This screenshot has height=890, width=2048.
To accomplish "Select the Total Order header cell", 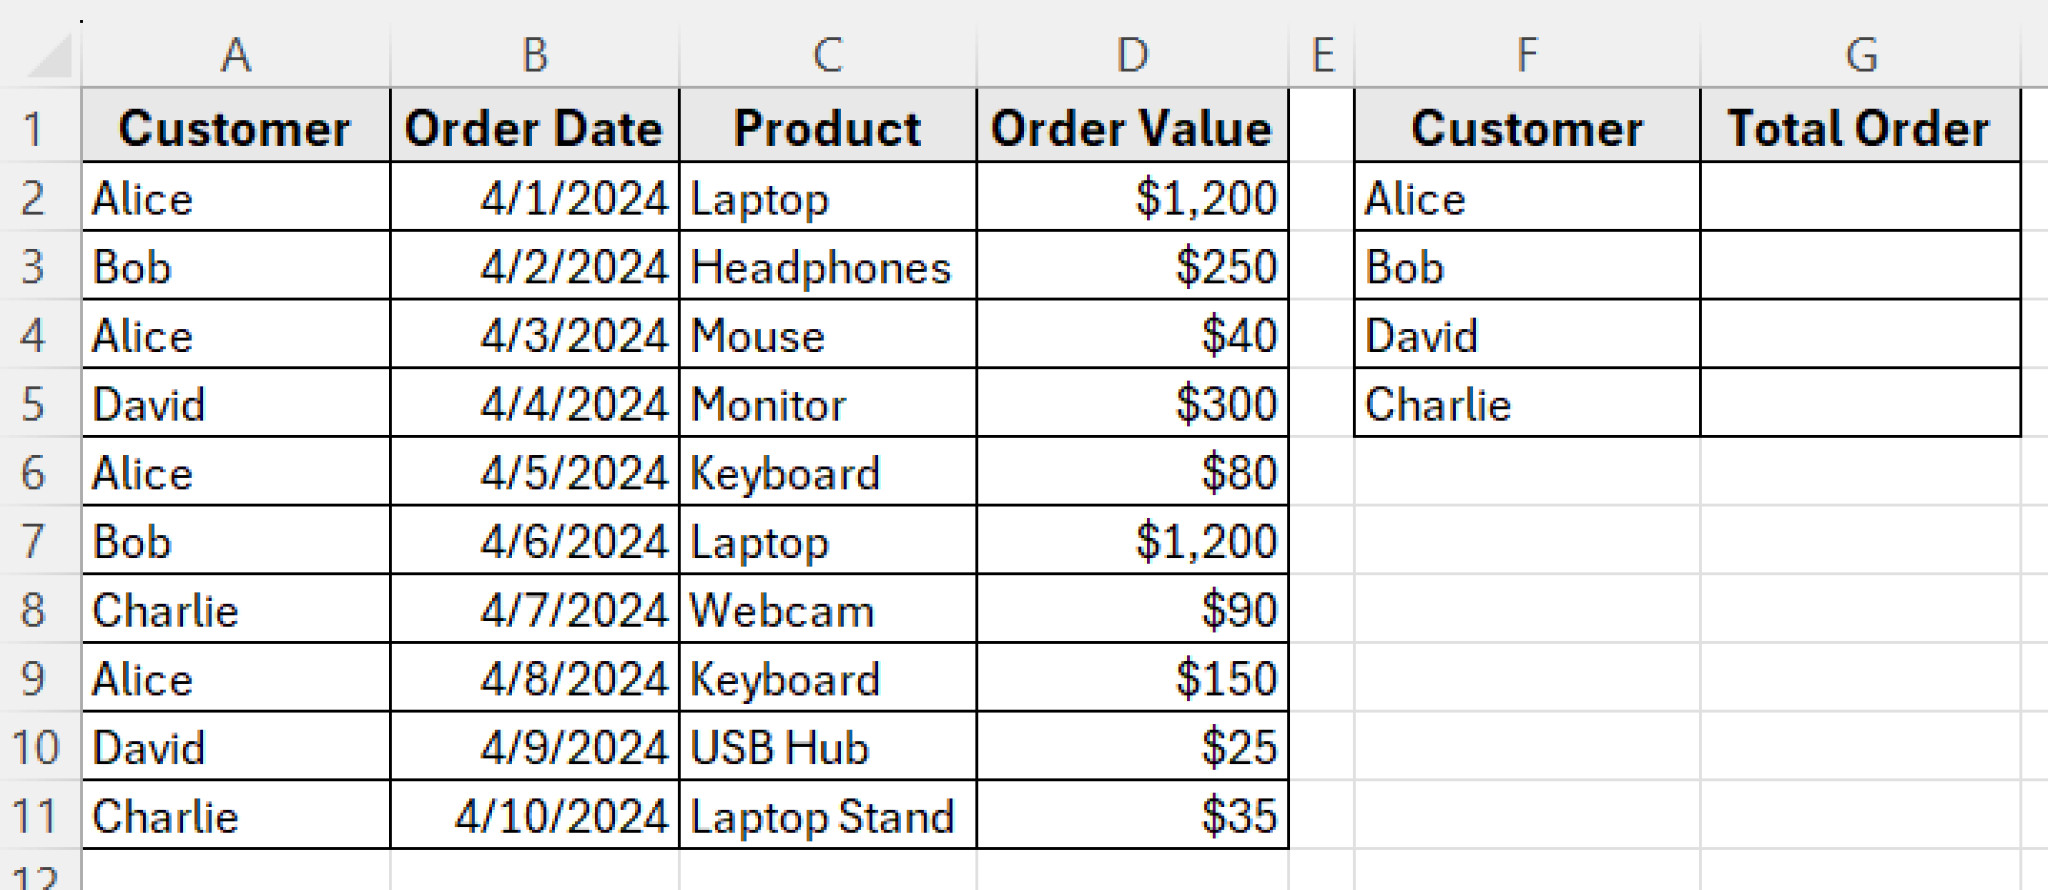I will pyautogui.click(x=1862, y=128).
